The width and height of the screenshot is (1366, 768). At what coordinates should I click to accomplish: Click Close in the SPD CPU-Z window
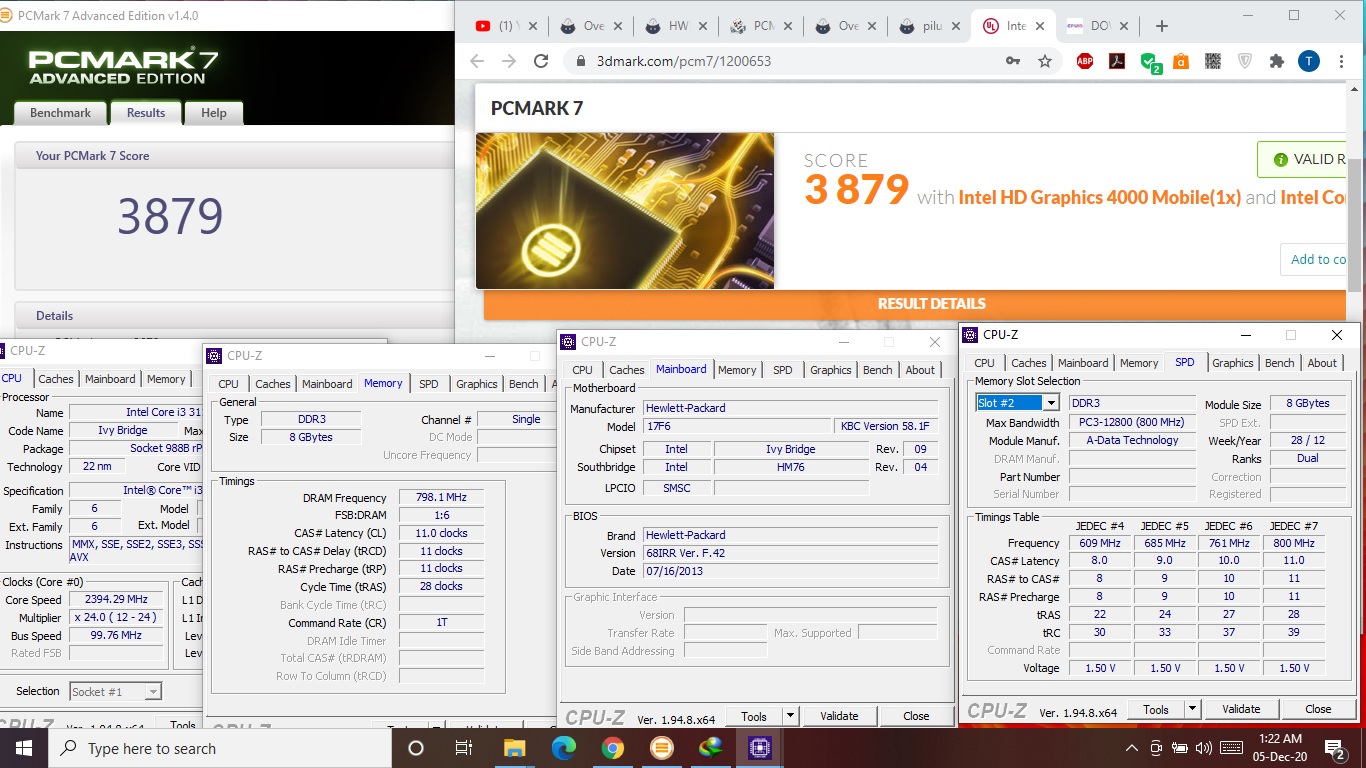1318,709
